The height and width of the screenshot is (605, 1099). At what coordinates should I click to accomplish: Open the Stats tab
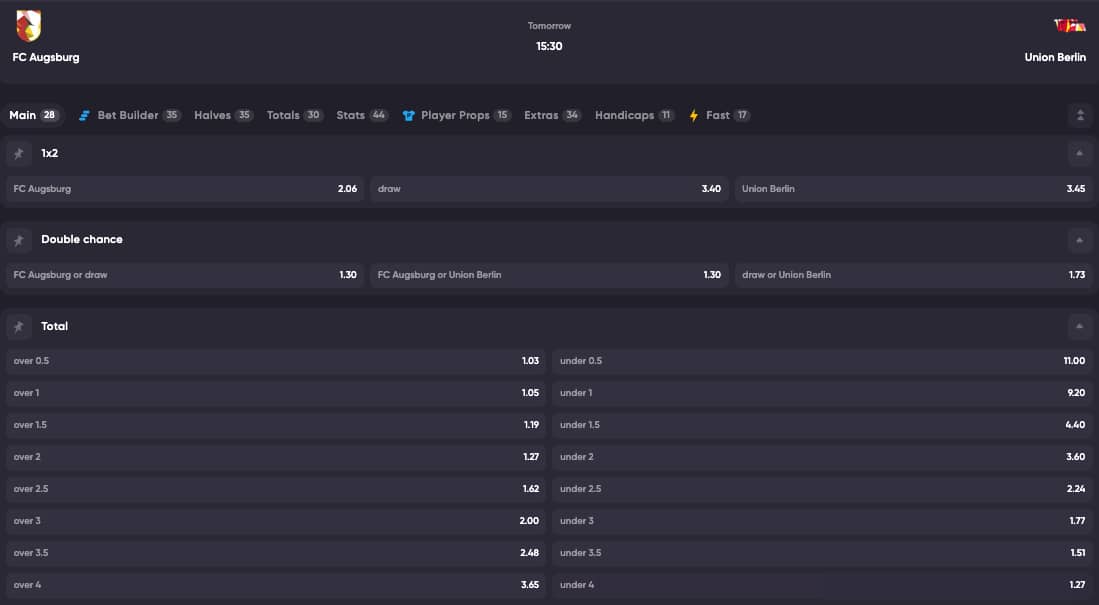coord(362,115)
